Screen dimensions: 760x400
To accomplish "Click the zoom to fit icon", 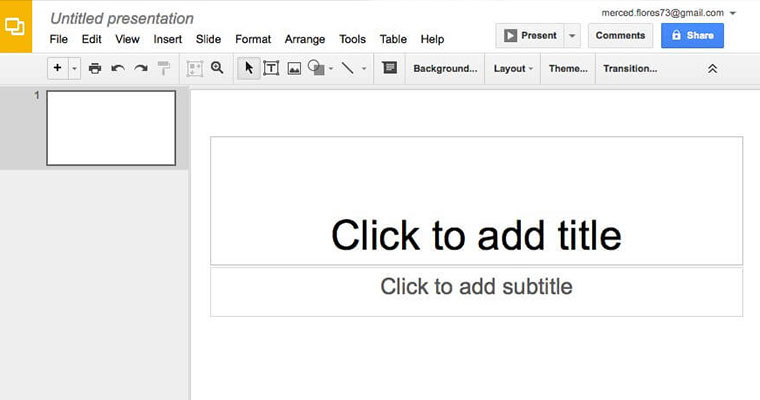I will pos(194,68).
